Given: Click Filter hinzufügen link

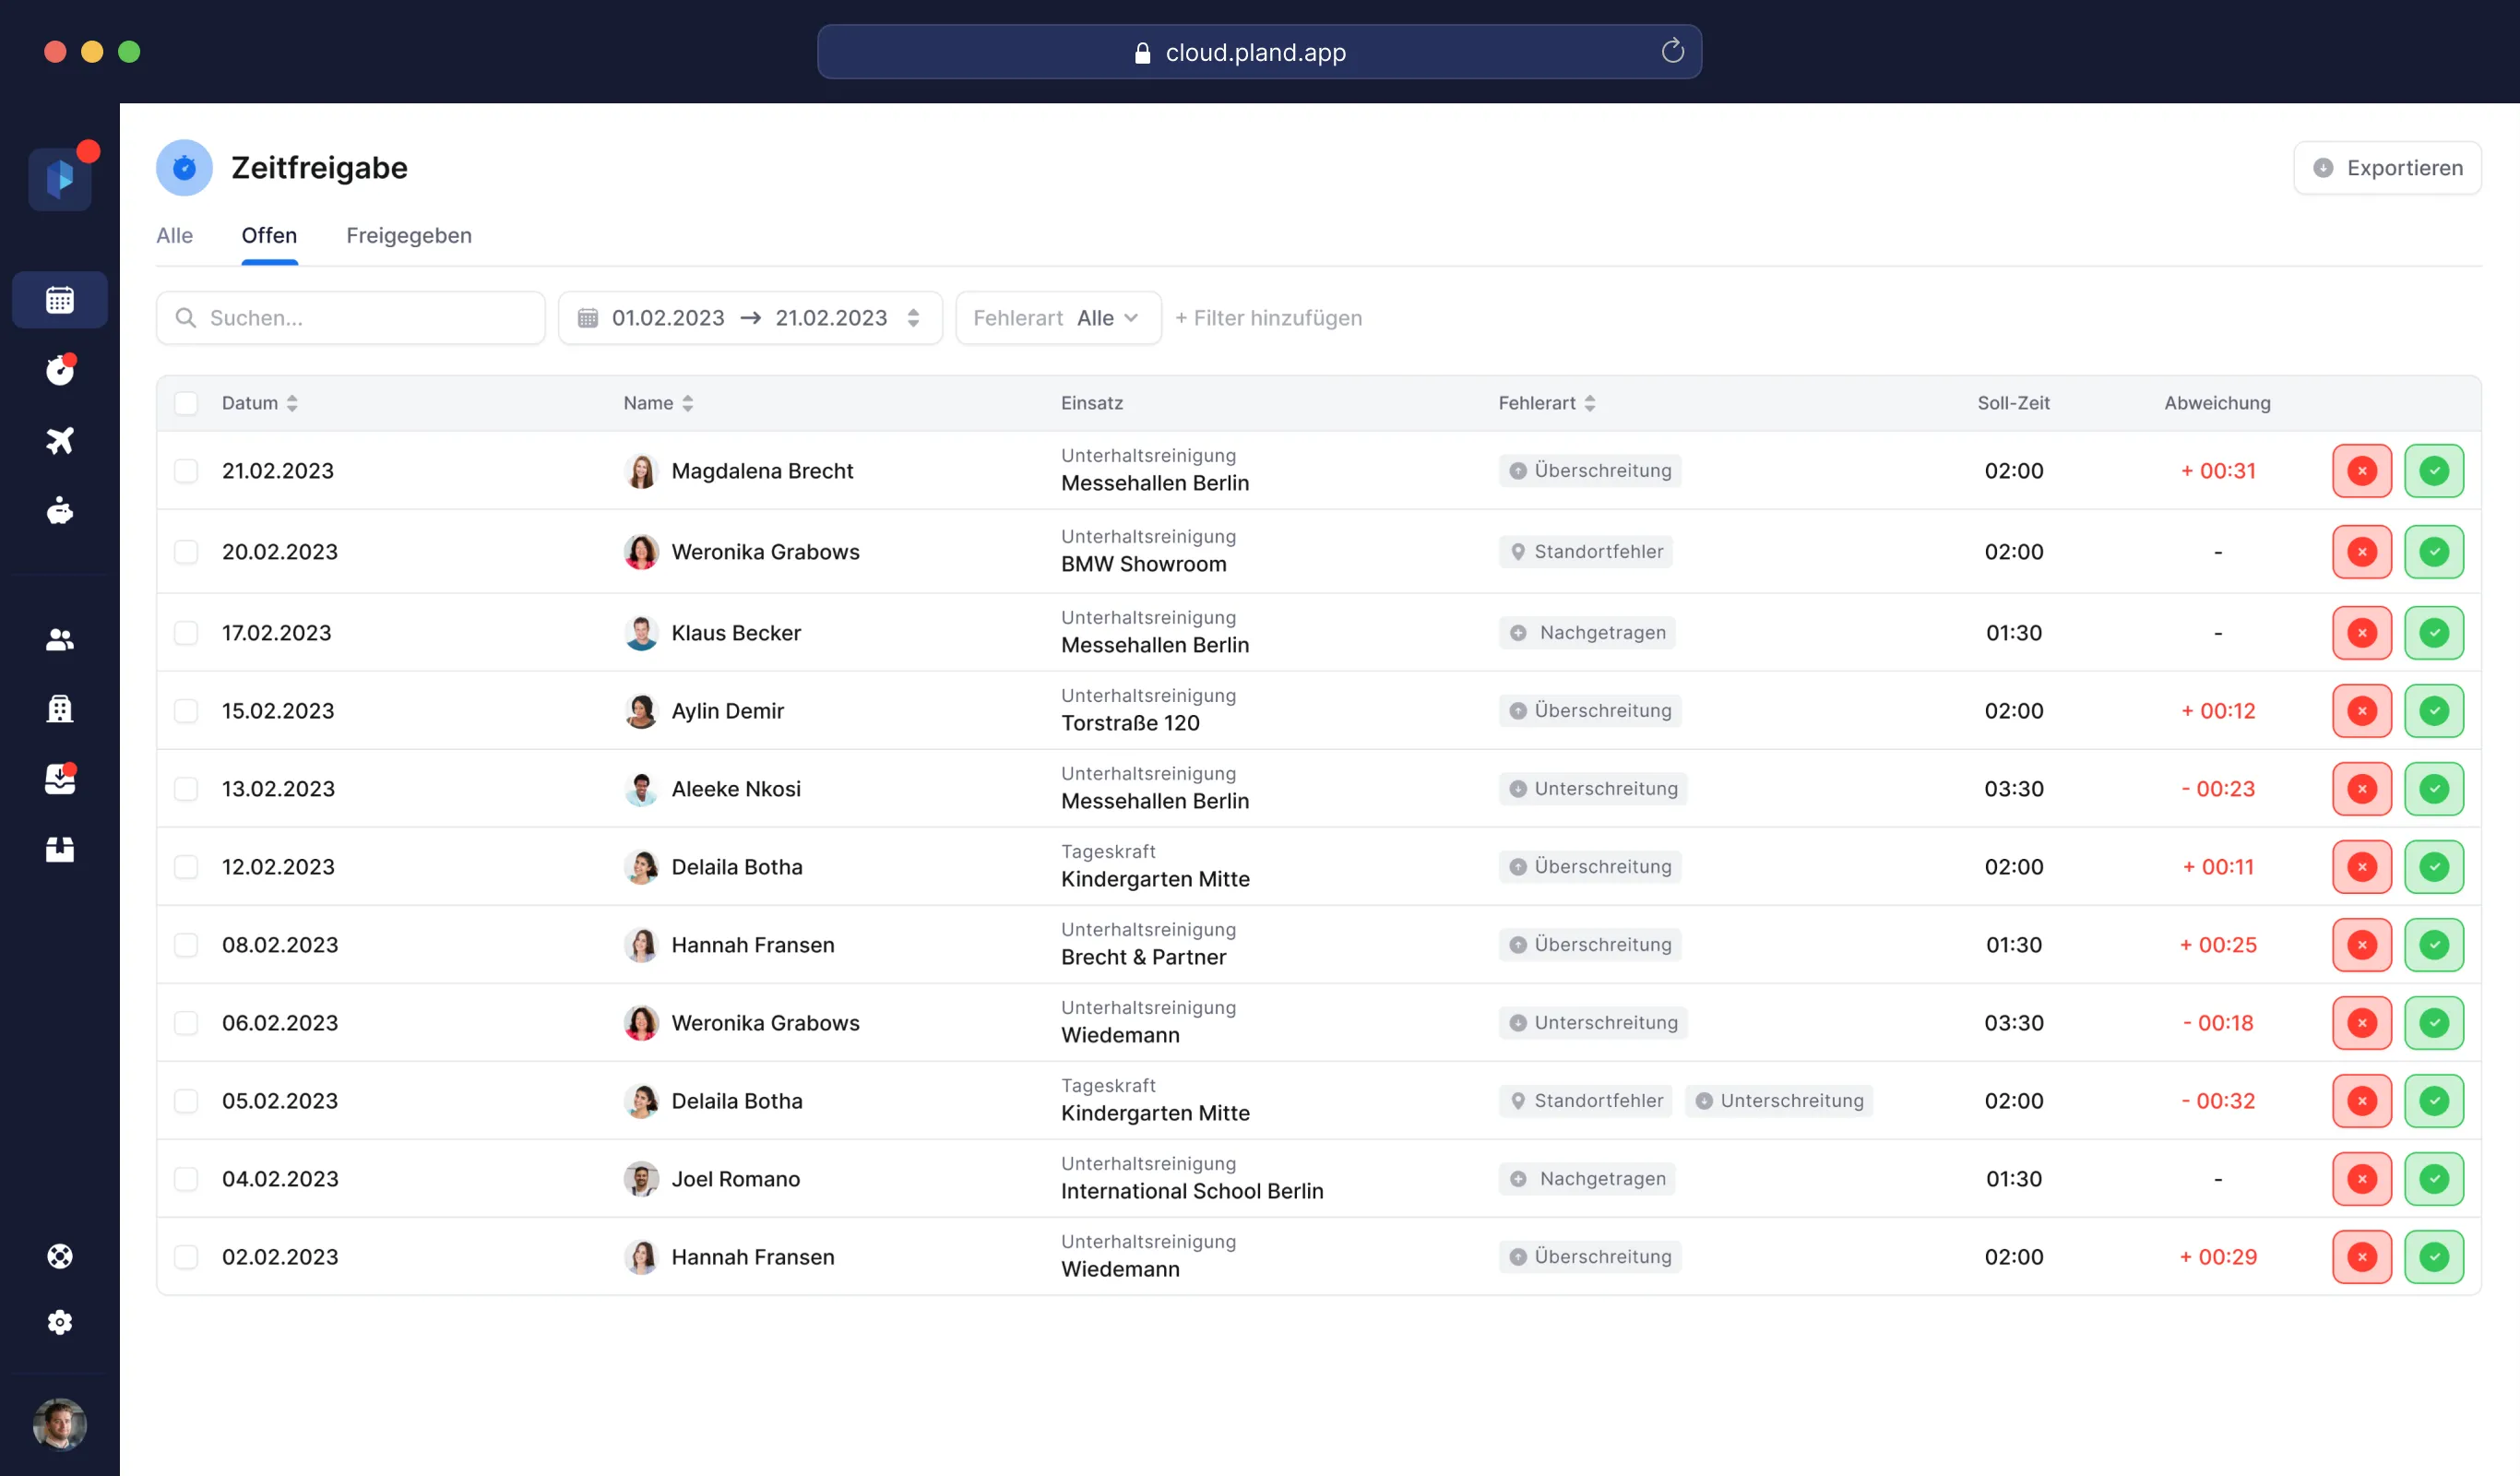Looking at the screenshot, I should tap(1268, 318).
